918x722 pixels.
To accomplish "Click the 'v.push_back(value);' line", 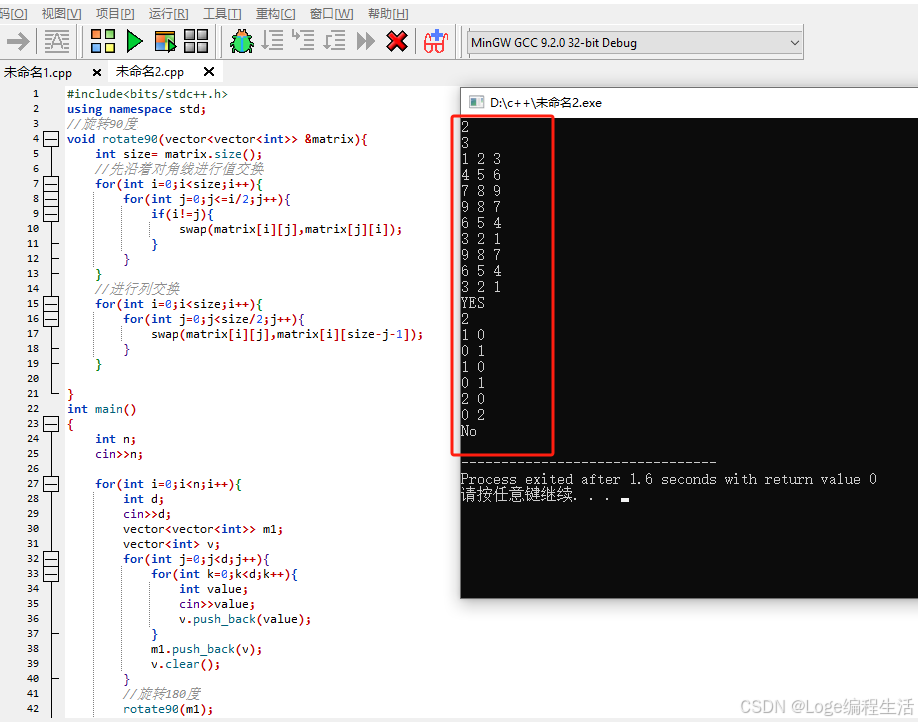I will click(x=245, y=619).
